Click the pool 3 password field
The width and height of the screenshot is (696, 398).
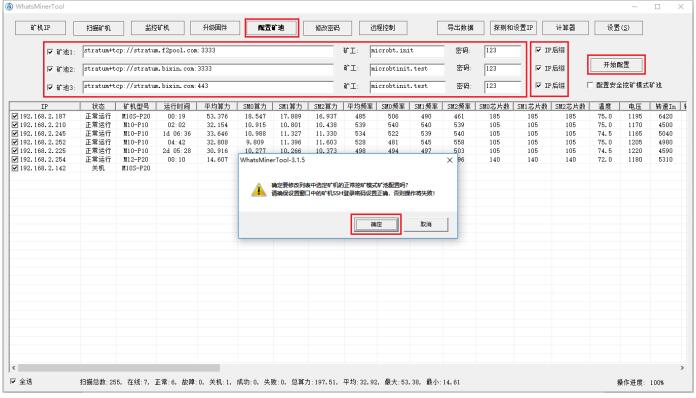(x=502, y=87)
